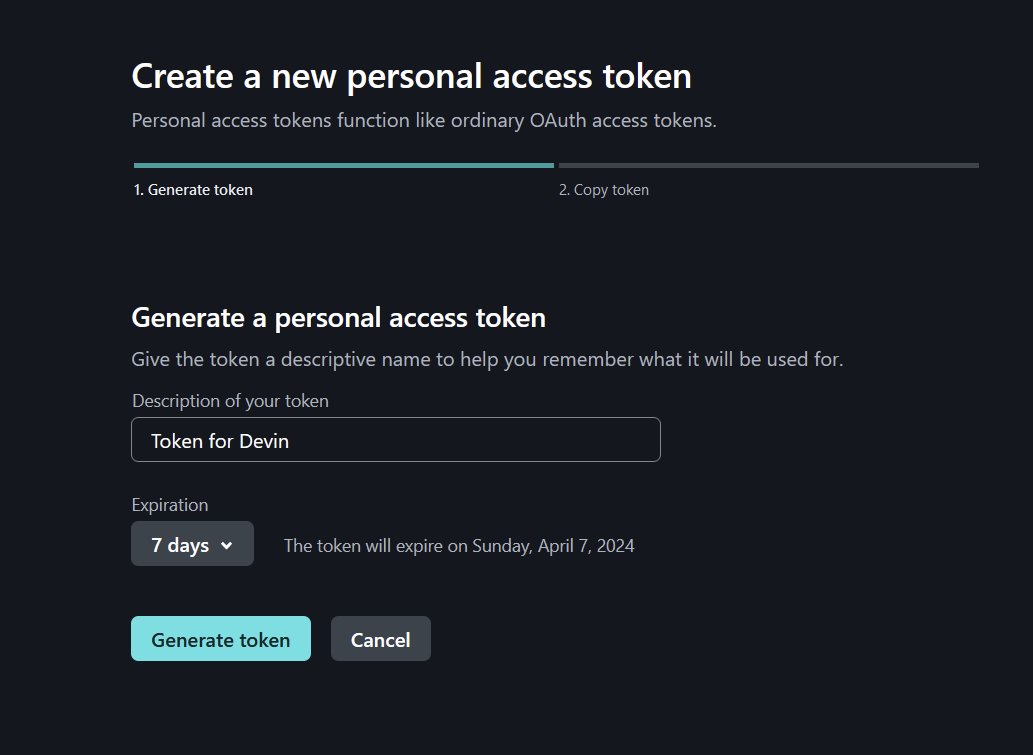This screenshot has height=755, width=1033.
Task: Click the '7 days' text in expiration selector
Action: 180,545
